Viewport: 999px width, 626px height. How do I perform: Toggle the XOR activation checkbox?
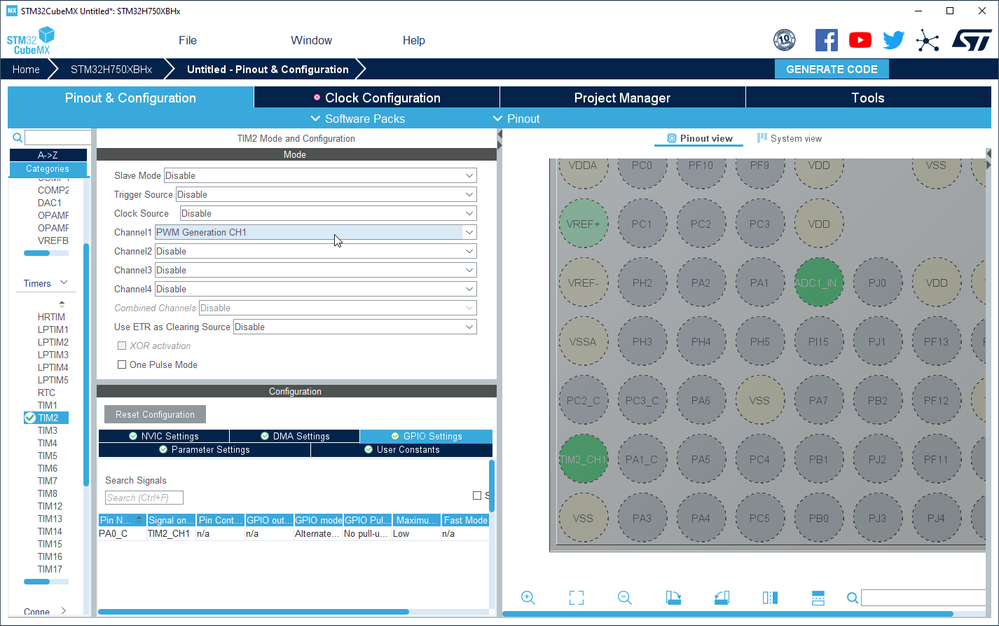(122, 345)
